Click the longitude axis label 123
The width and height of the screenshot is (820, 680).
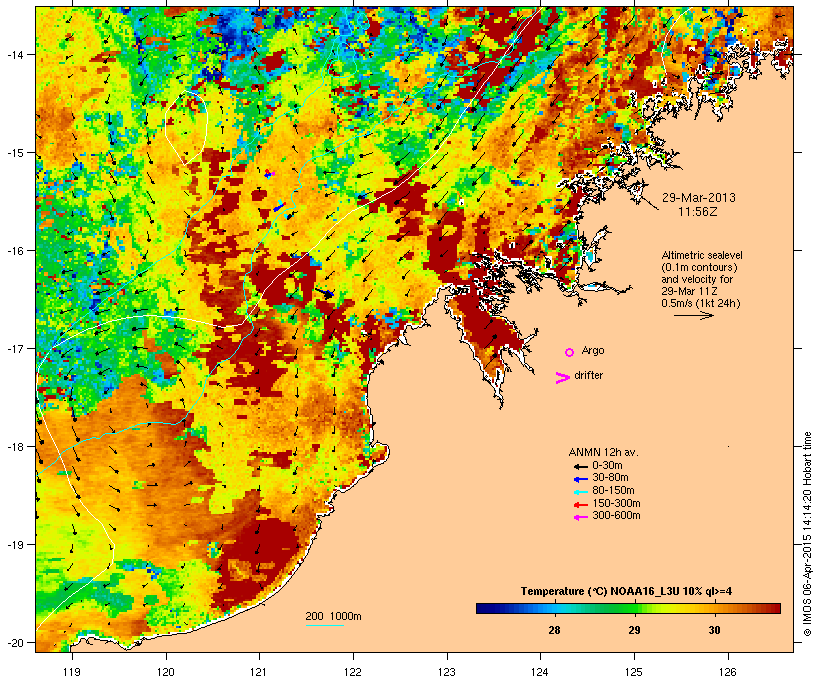447,672
